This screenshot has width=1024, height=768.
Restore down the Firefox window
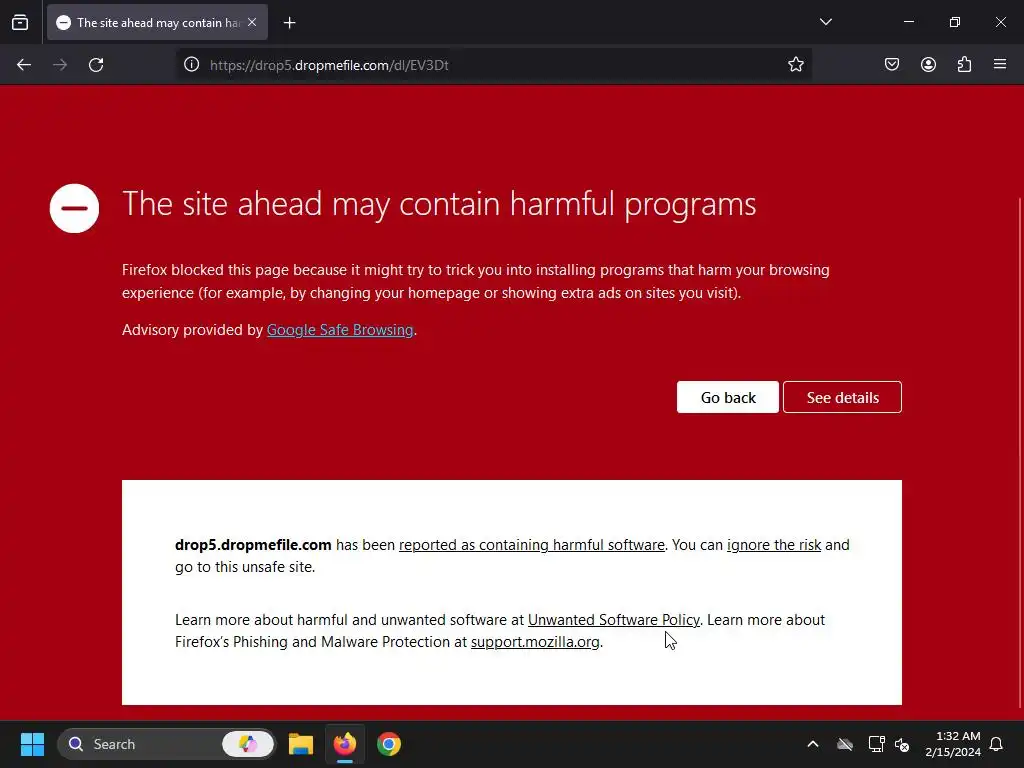pyautogui.click(x=954, y=22)
